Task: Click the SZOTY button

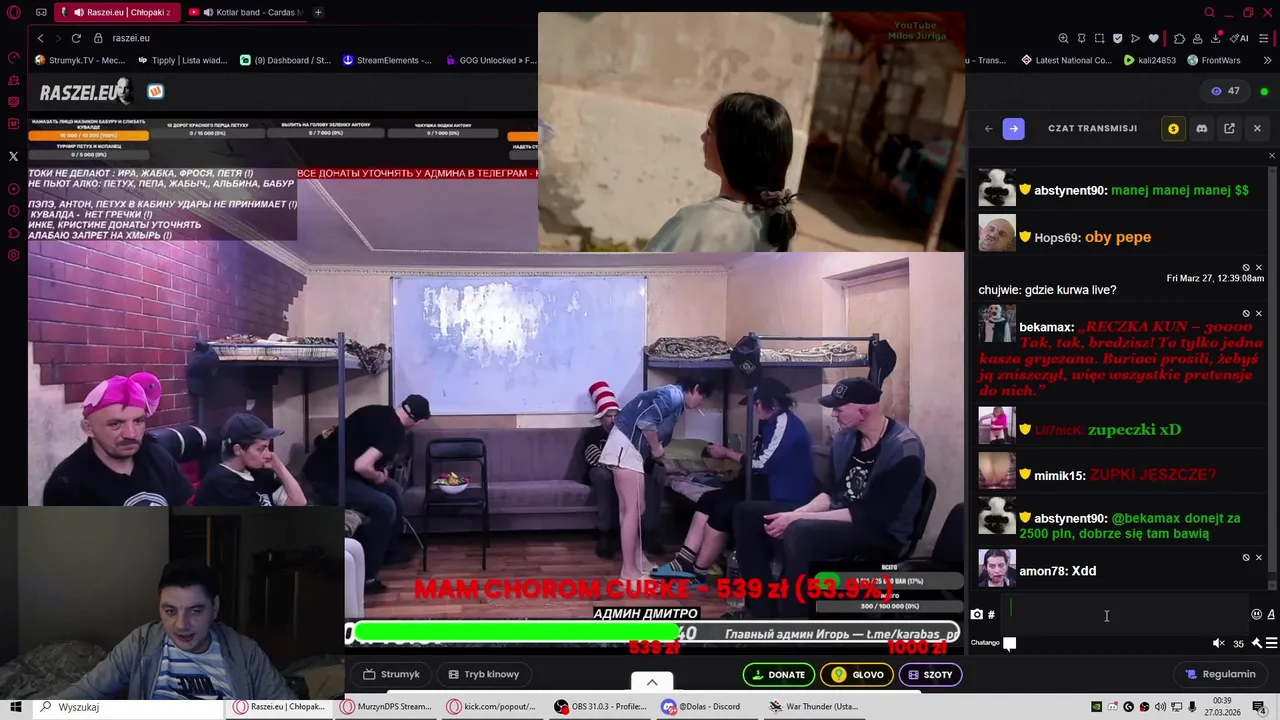Action: tap(930, 675)
